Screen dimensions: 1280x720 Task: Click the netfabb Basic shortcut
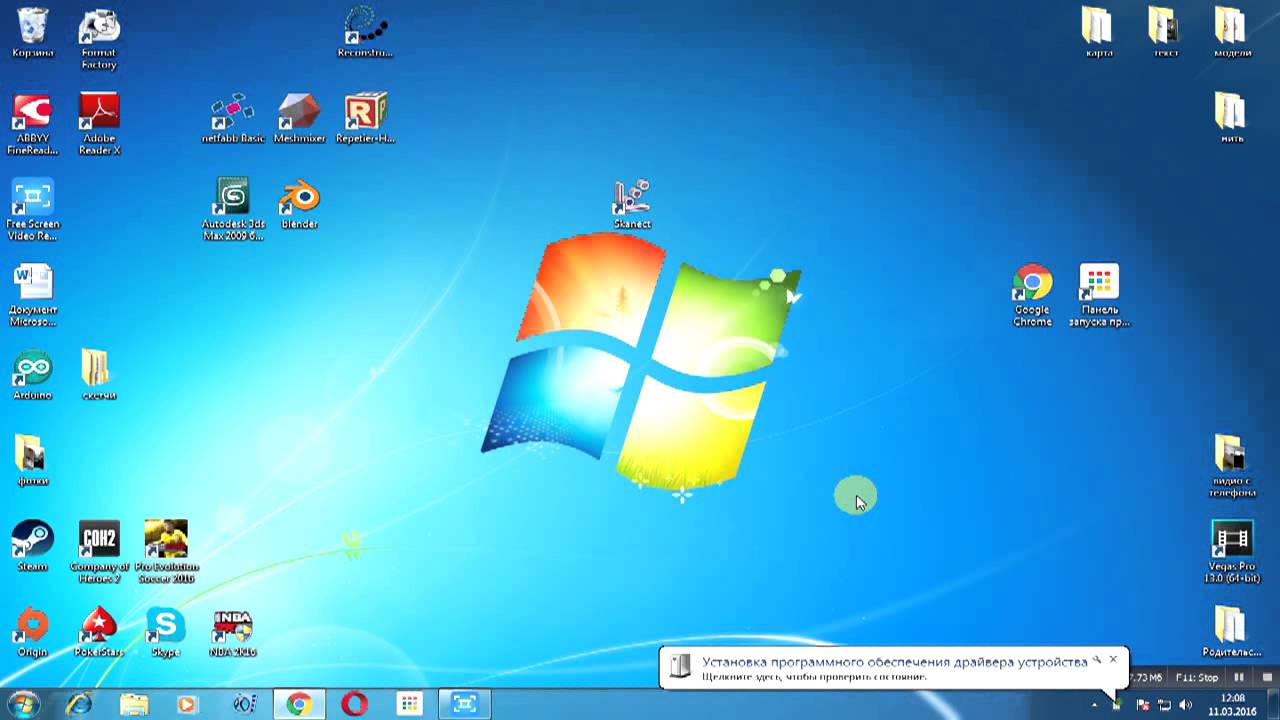pyautogui.click(x=233, y=118)
